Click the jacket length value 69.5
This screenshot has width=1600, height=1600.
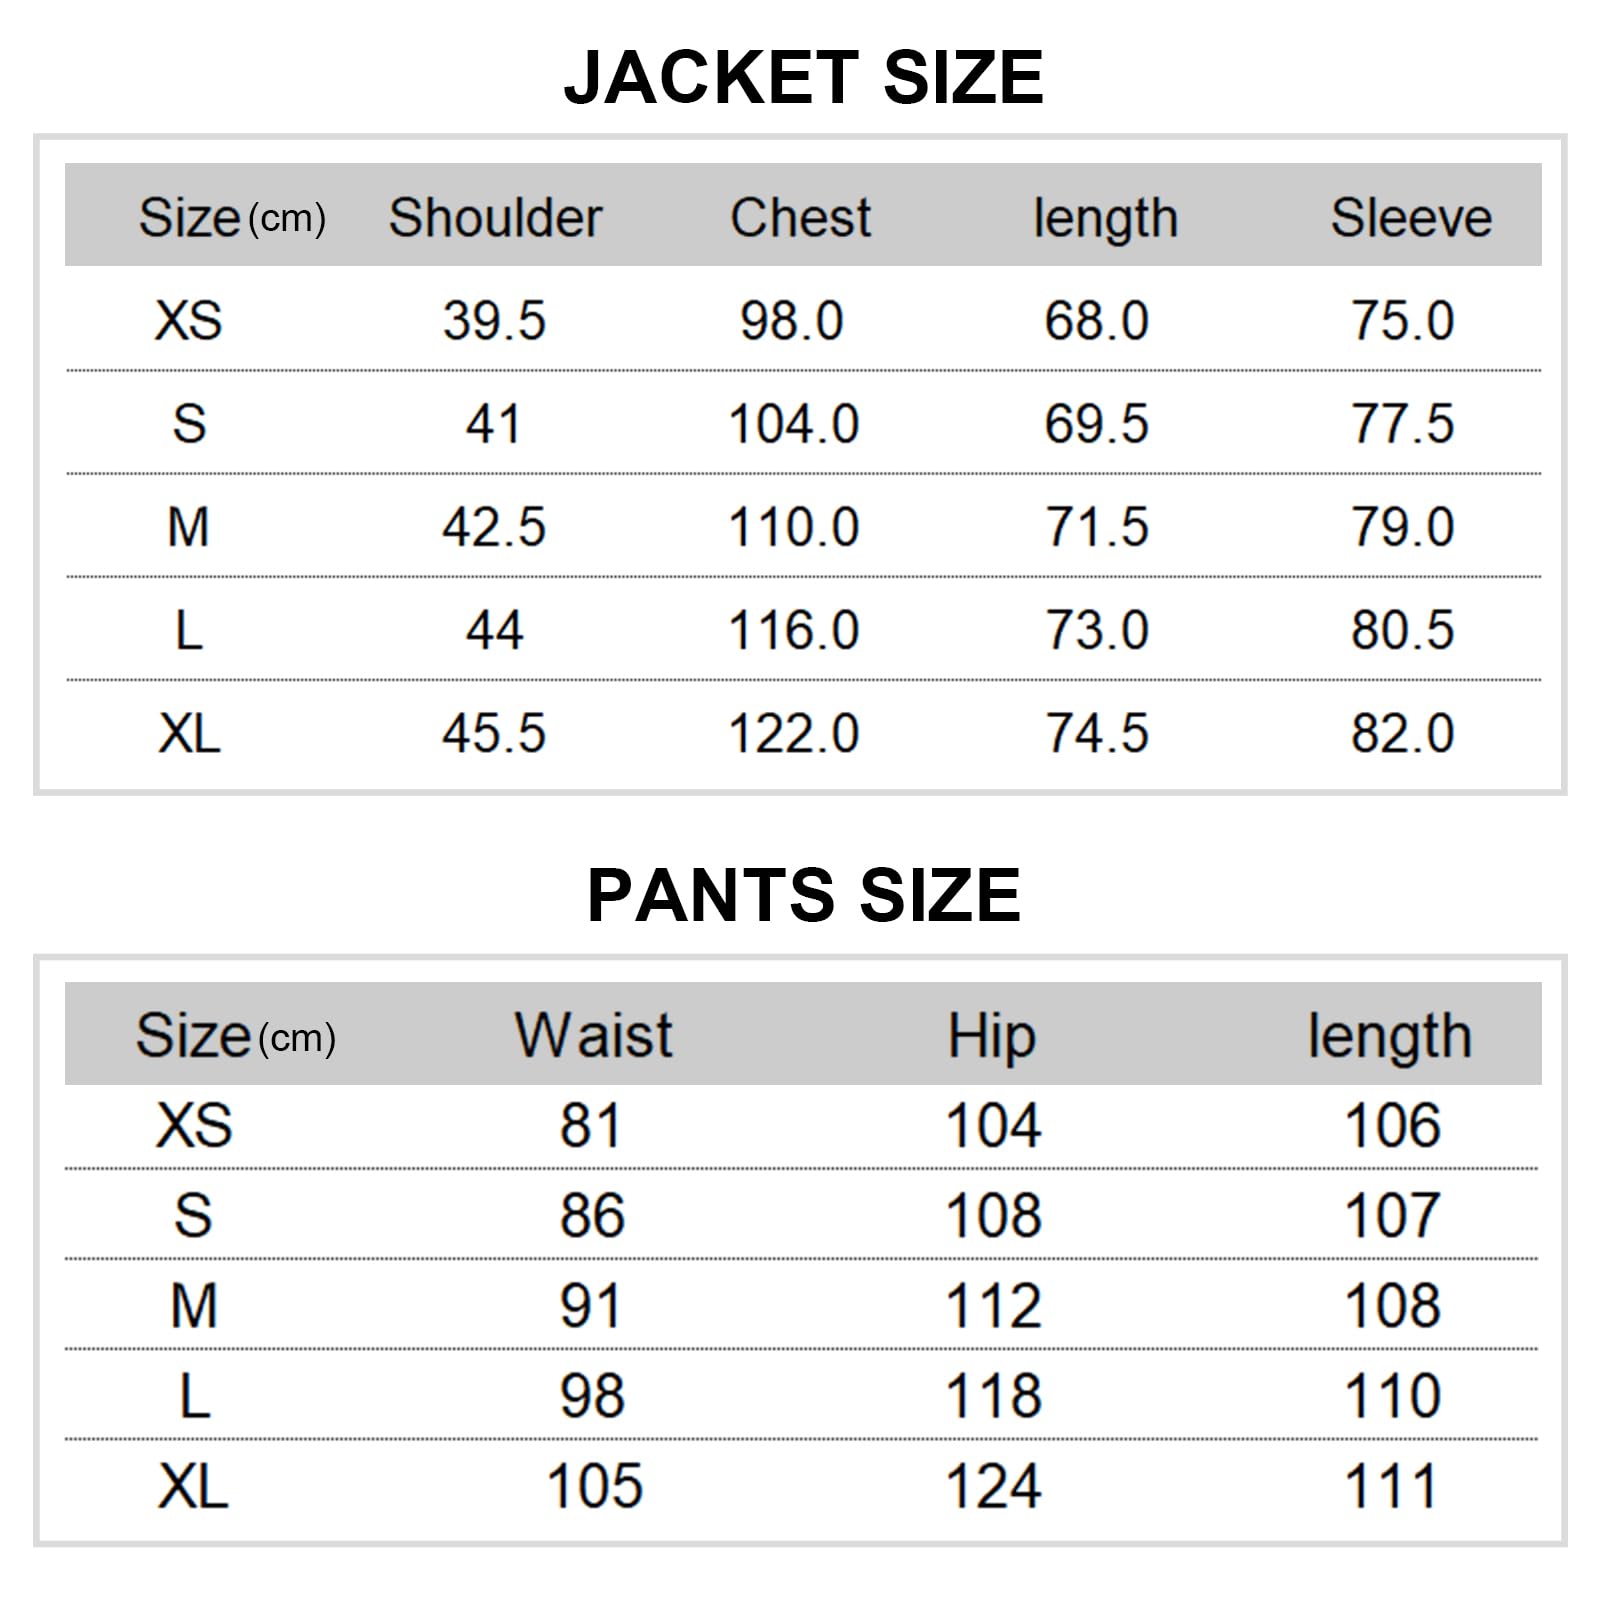1096,424
